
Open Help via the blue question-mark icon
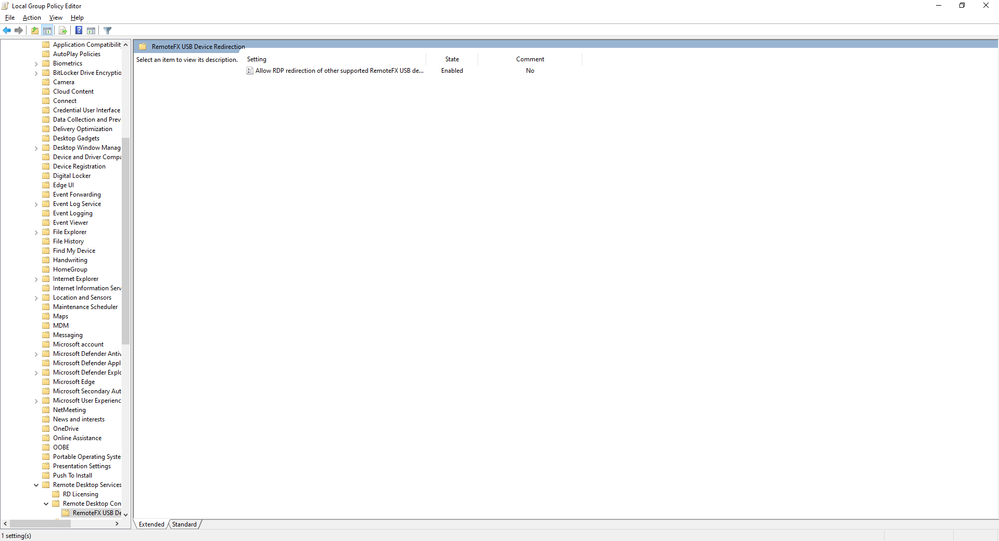(x=78, y=30)
